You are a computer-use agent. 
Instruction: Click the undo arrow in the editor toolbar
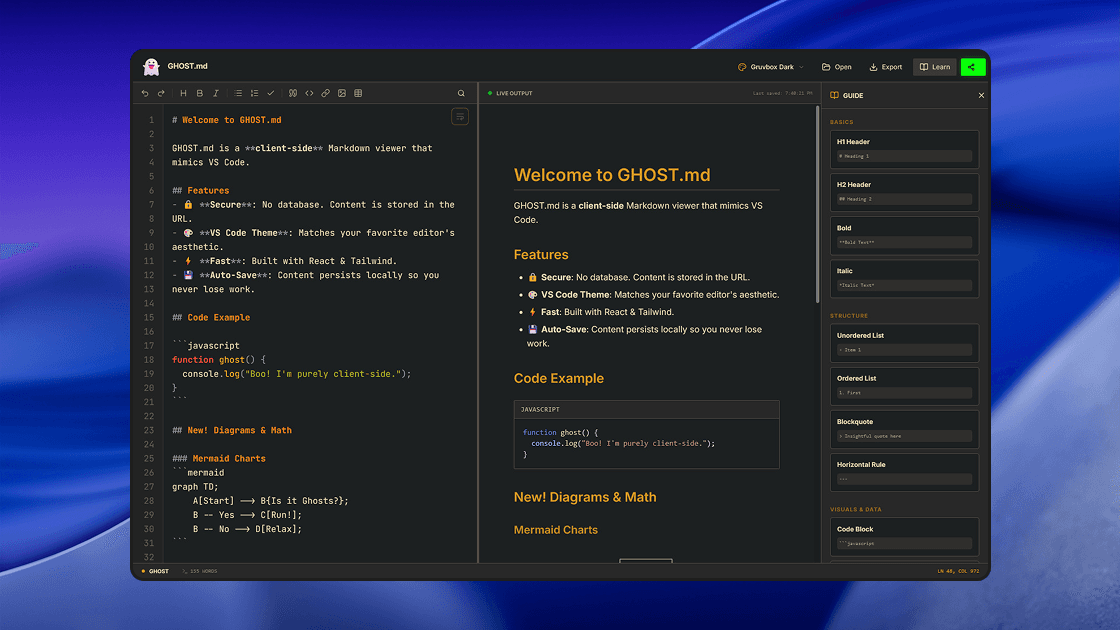coord(145,94)
